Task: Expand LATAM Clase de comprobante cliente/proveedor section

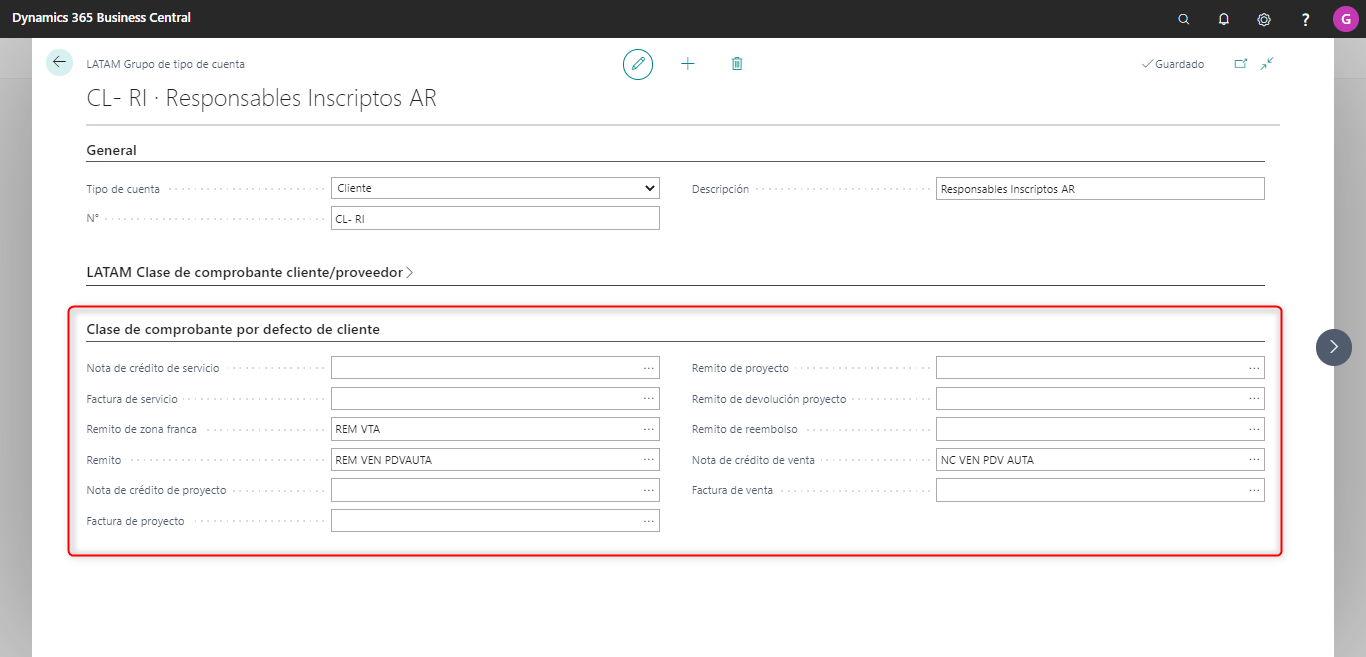Action: point(250,272)
